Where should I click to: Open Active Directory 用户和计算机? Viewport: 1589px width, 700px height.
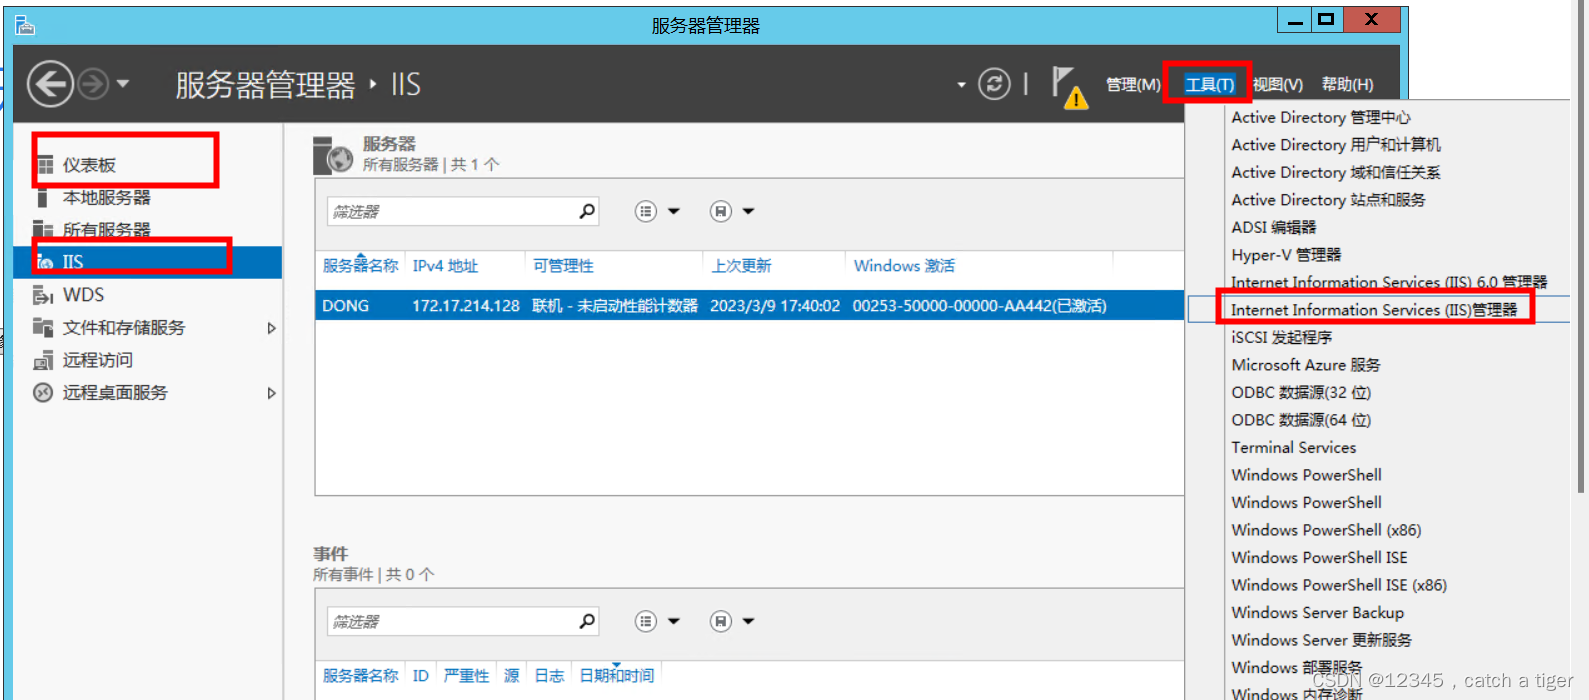[1336, 145]
